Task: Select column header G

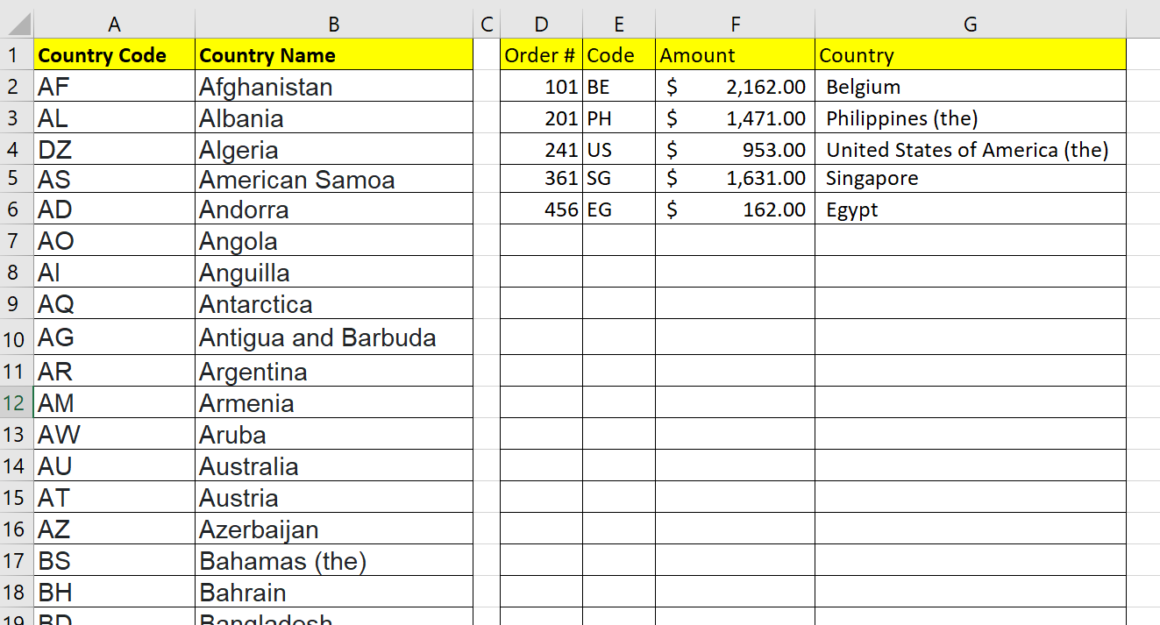Action: pos(970,21)
